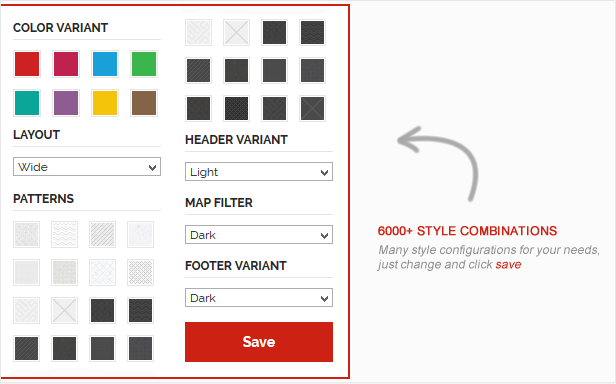Open the Layout dropdown showing Wide
Image resolution: width=616 pixels, height=384 pixels.
87,167
